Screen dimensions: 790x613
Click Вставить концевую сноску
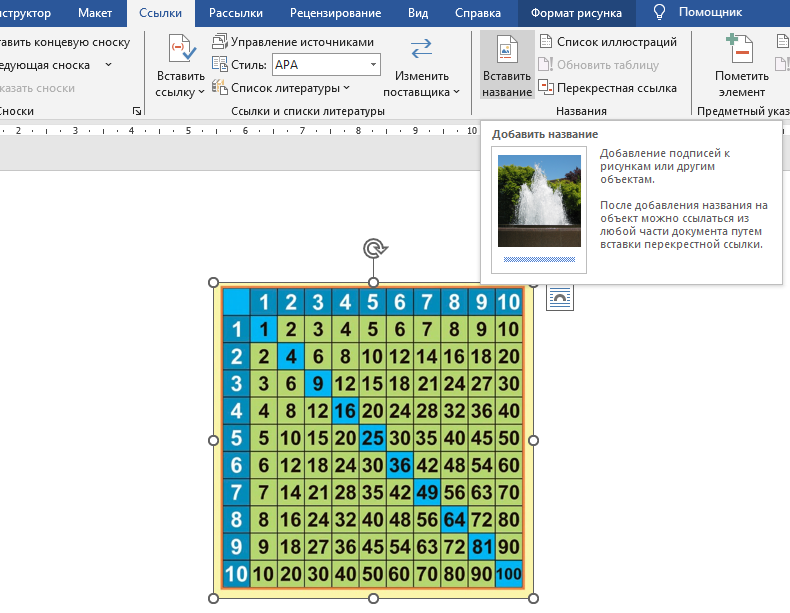click(x=65, y=42)
